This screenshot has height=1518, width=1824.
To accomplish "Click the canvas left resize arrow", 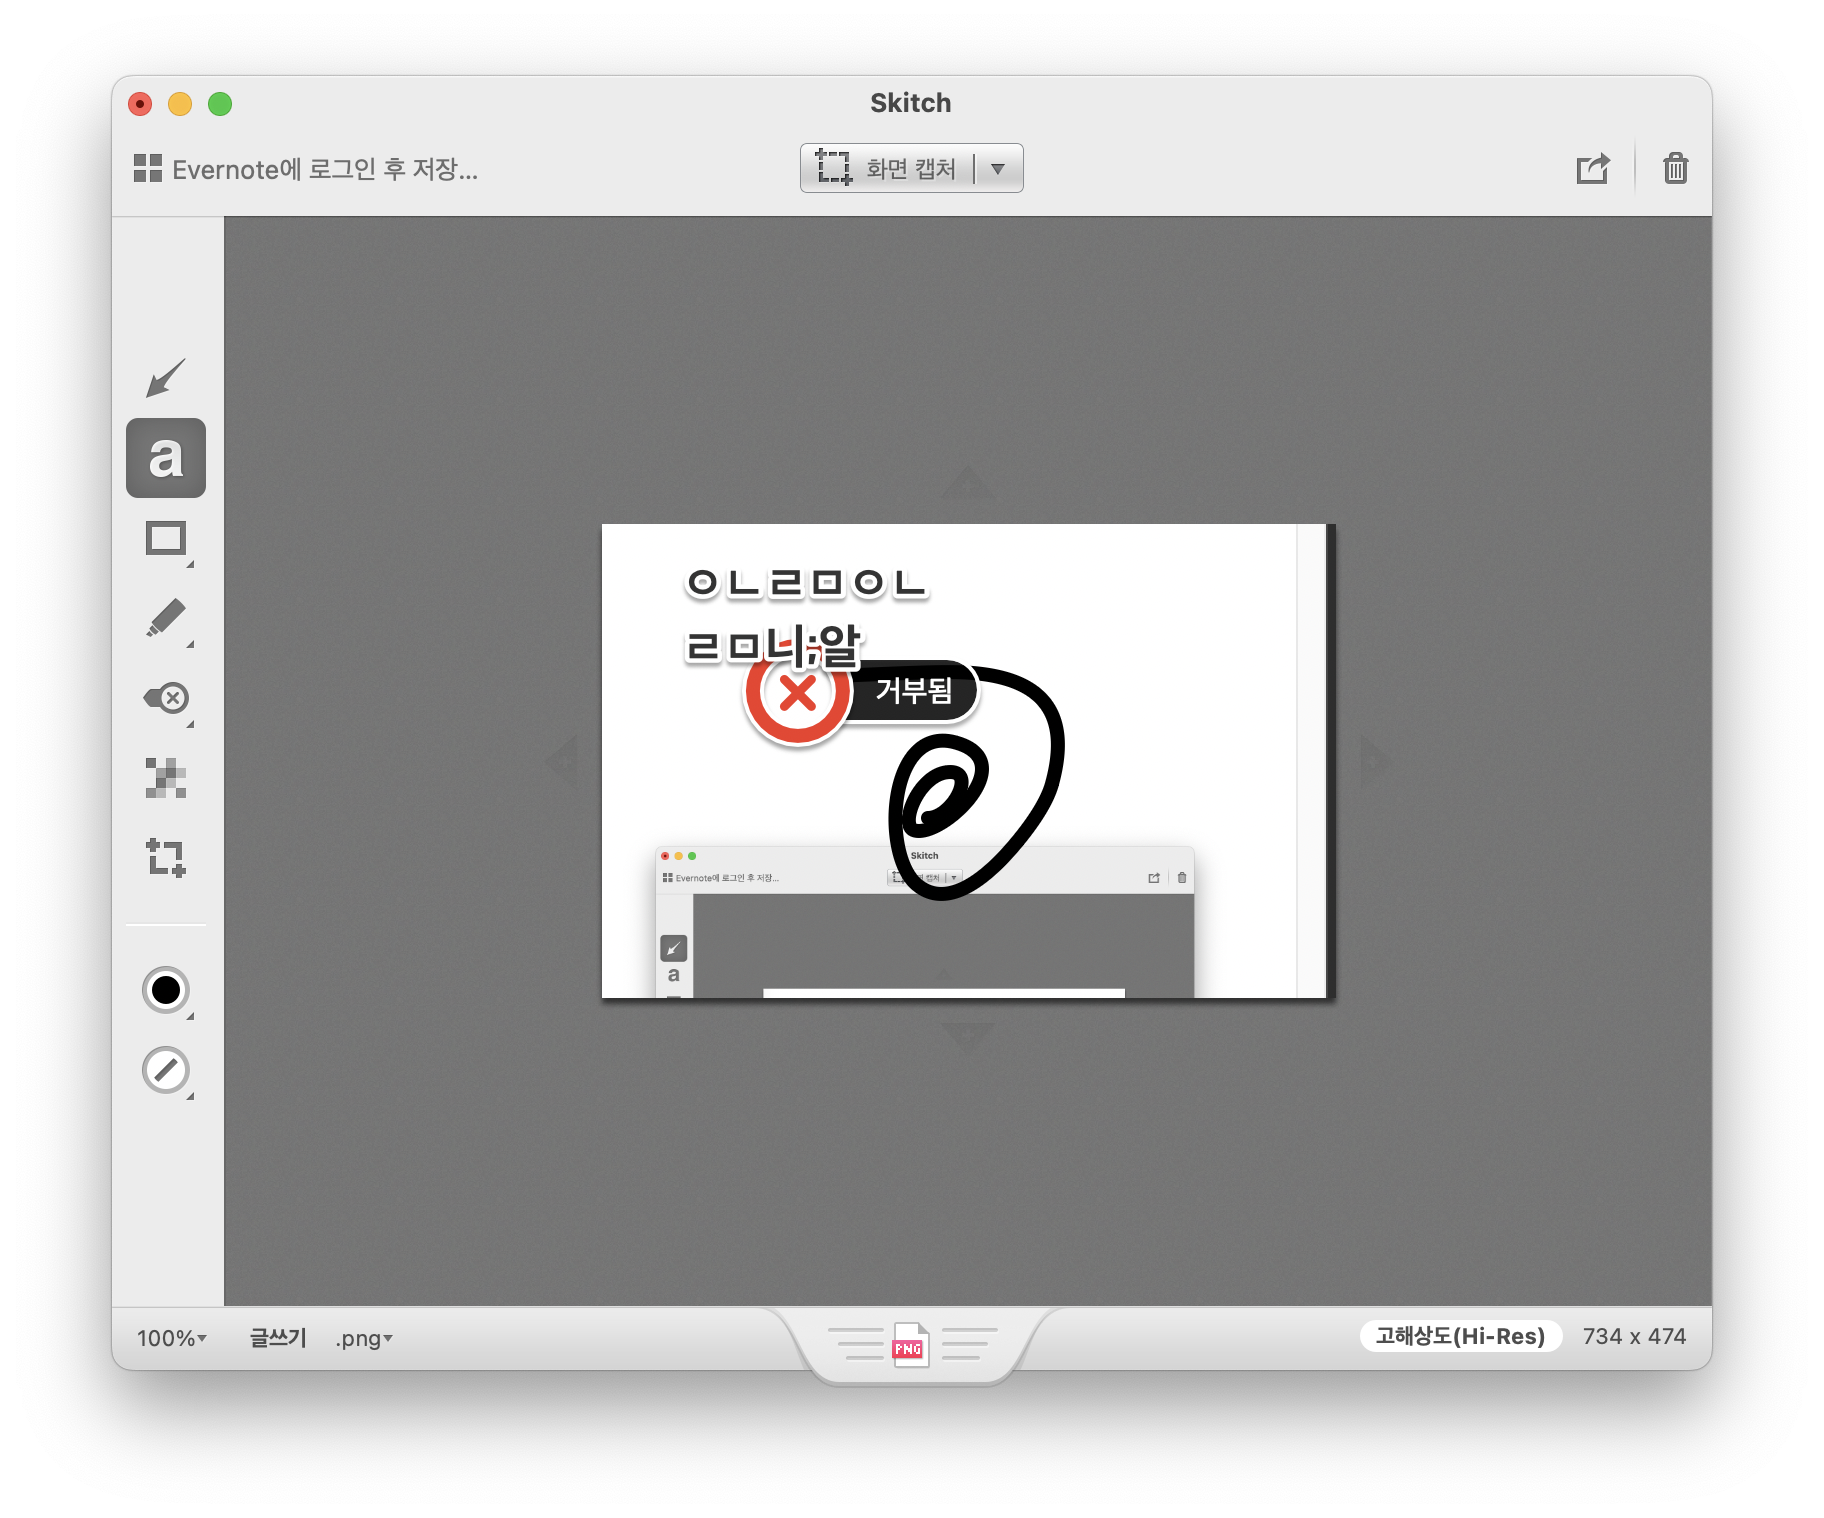I will (x=563, y=762).
